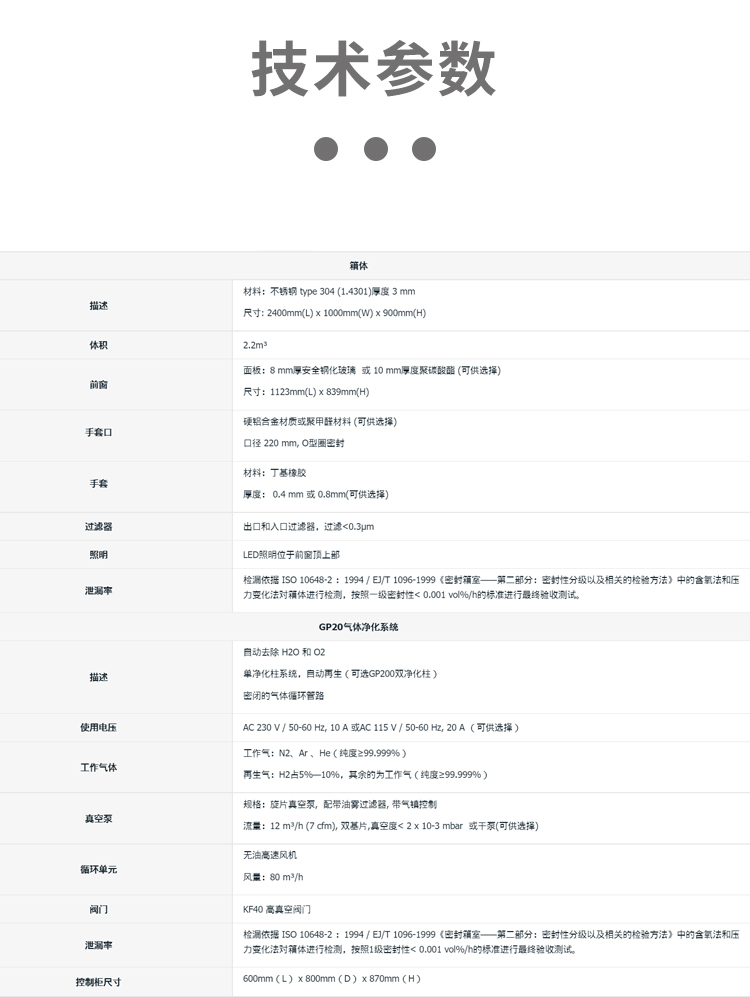Click the 循环单元 row label

click(x=98, y=869)
